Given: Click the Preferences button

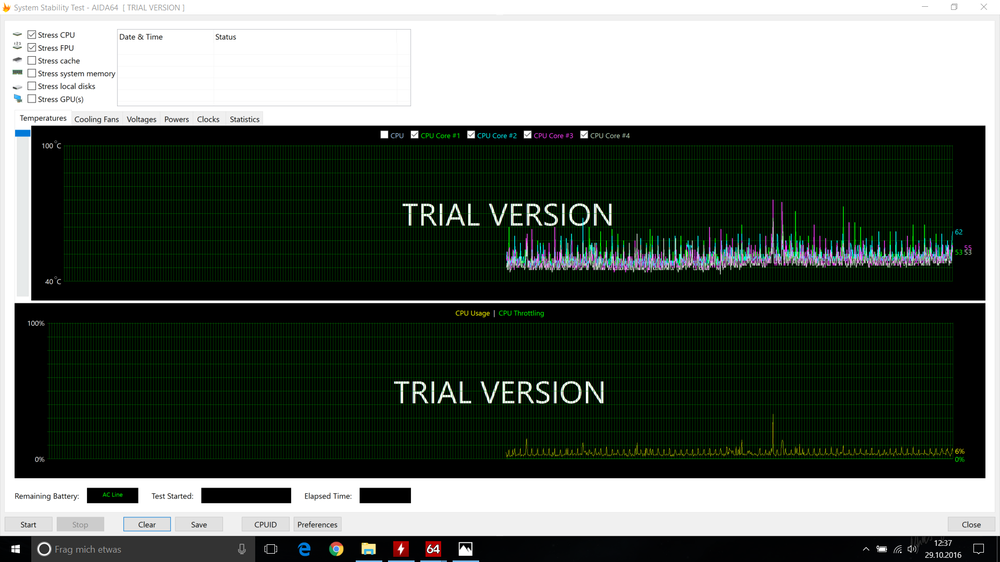Looking at the screenshot, I should 317,524.
